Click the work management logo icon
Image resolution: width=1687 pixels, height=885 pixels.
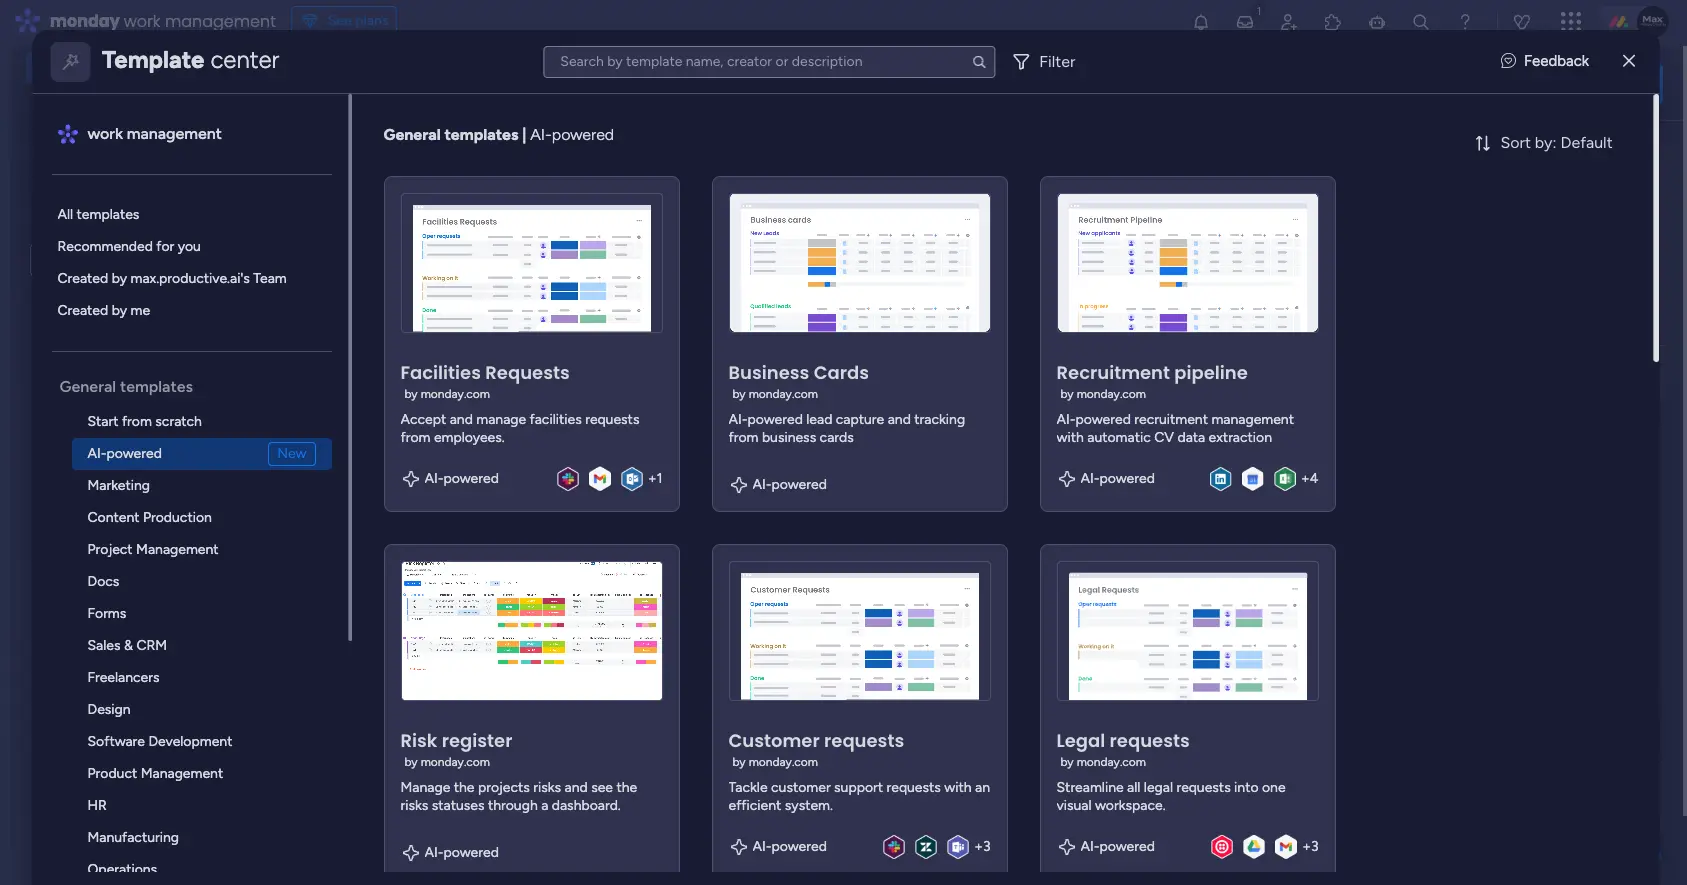(x=68, y=134)
